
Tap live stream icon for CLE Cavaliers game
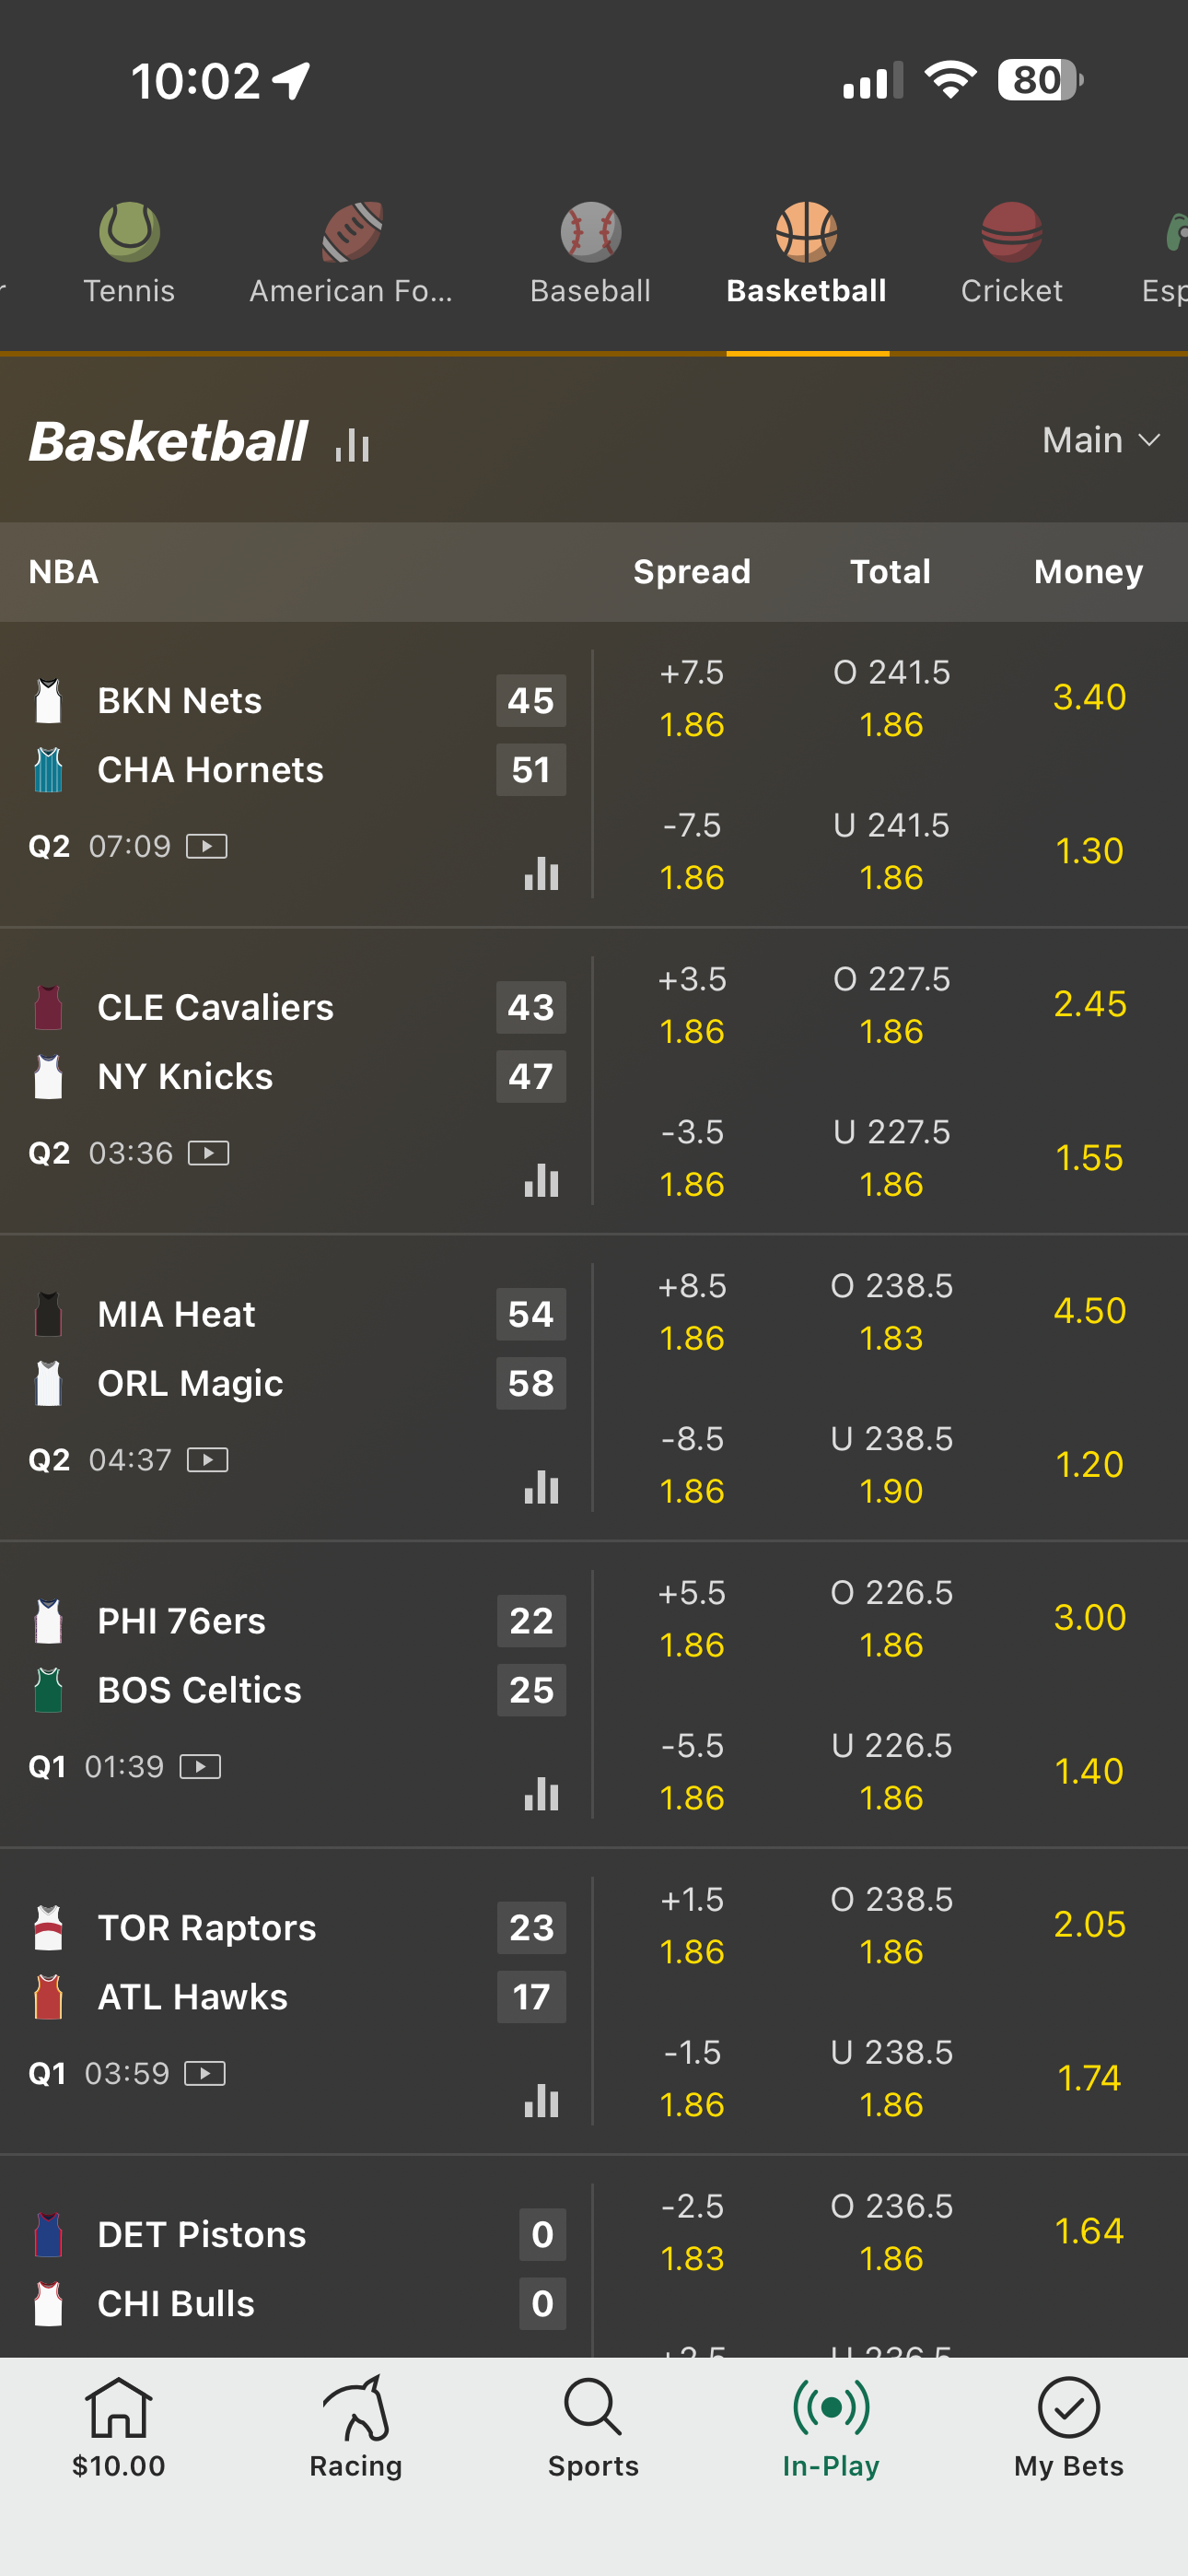(208, 1153)
